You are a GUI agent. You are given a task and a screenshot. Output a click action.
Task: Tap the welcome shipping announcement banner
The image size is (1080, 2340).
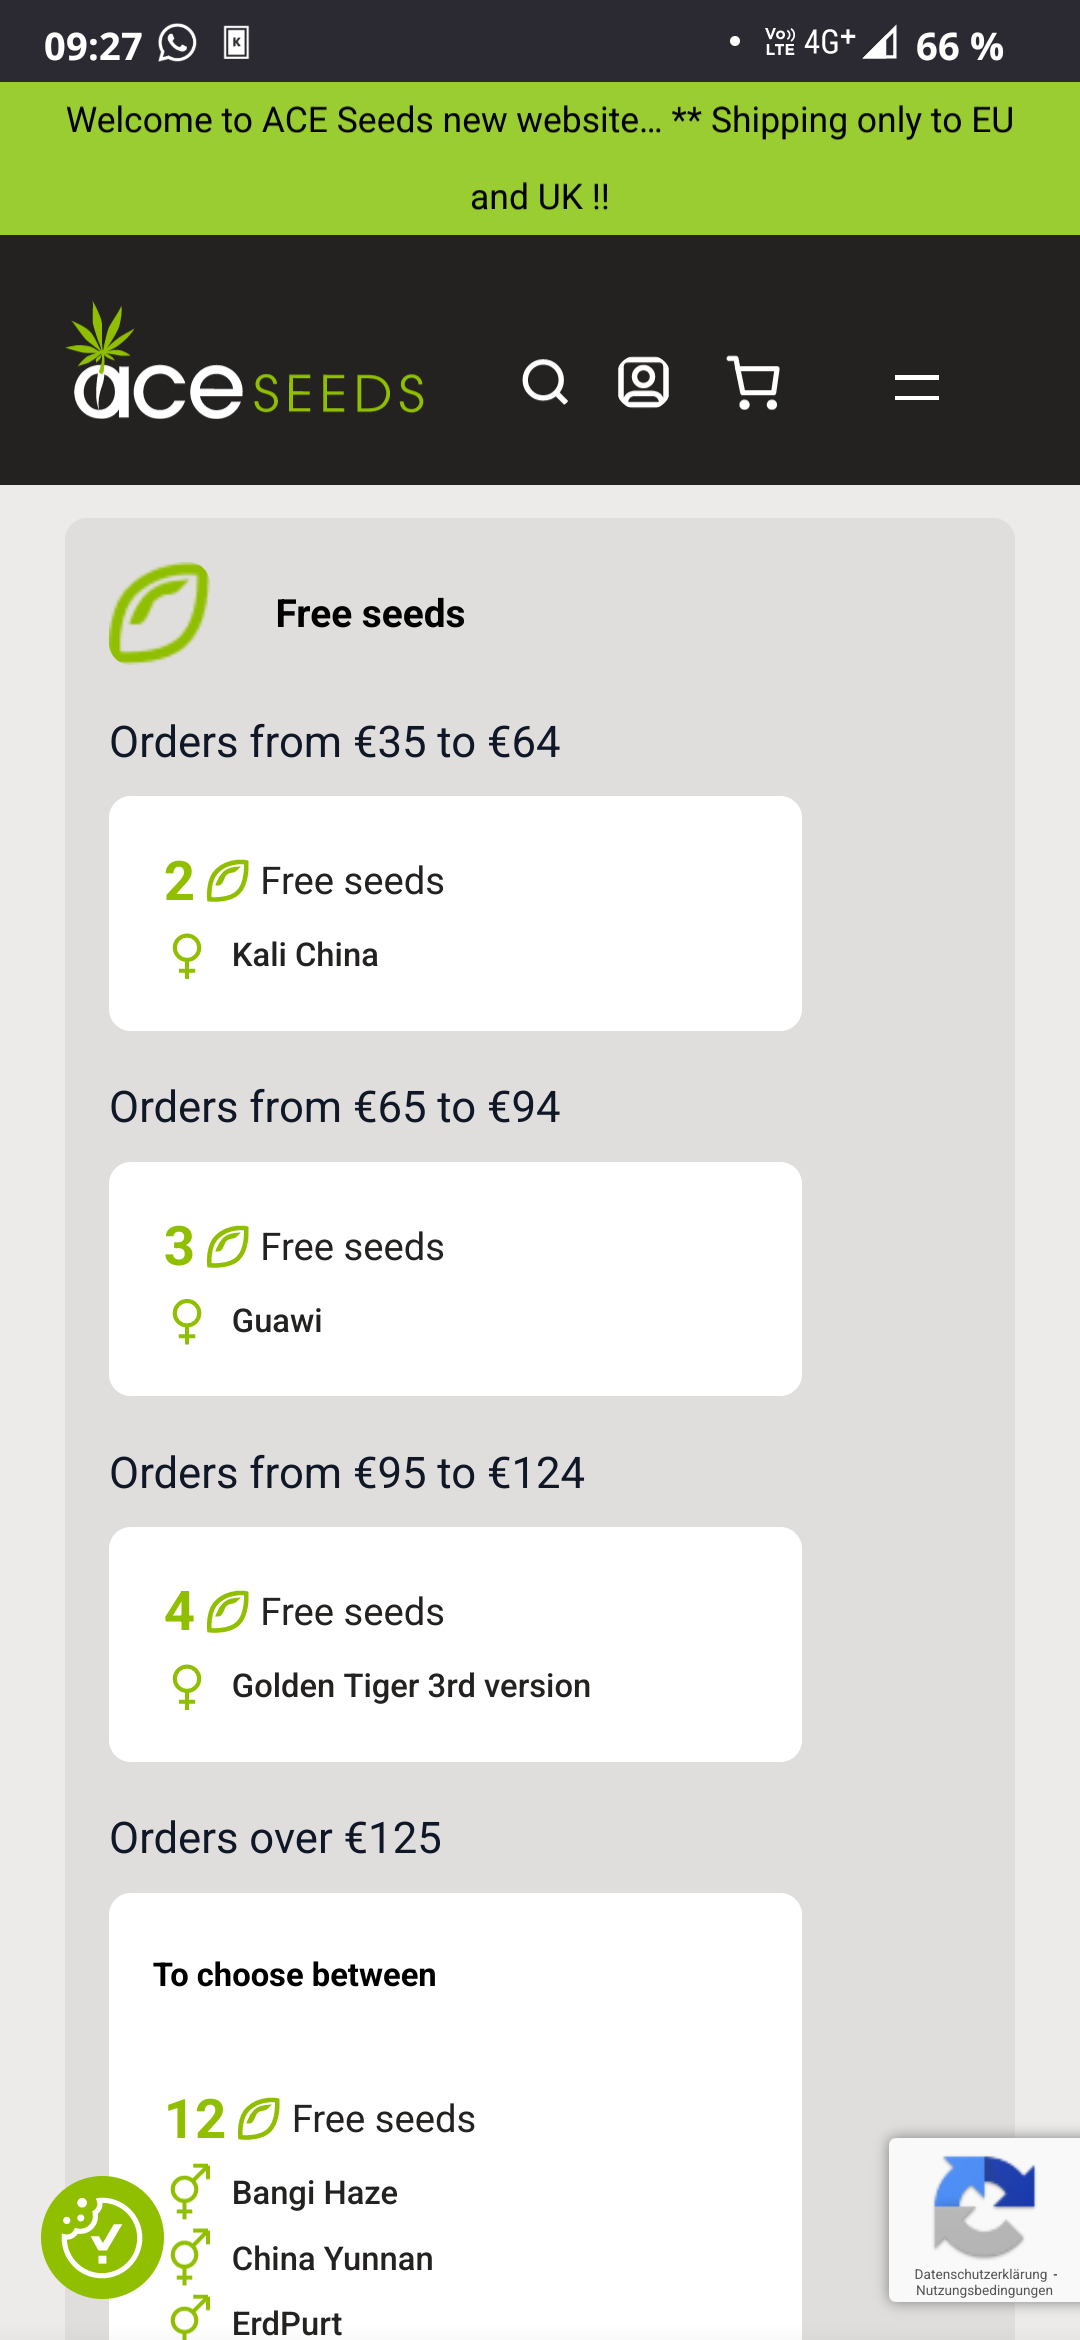(x=540, y=158)
